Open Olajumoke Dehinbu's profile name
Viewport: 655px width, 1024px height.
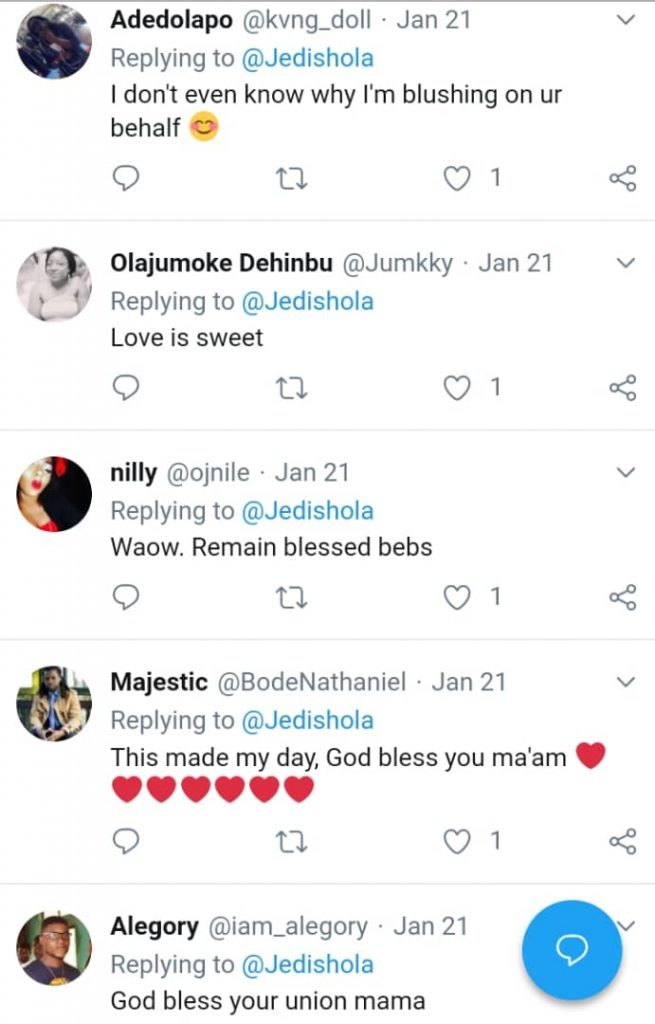(222, 264)
